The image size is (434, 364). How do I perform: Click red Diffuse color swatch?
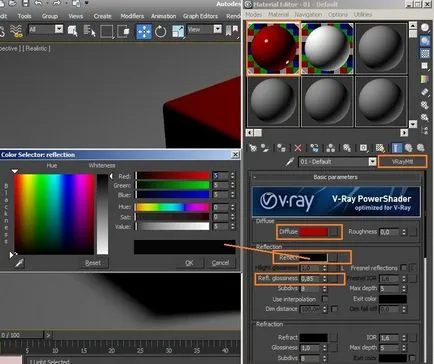click(313, 232)
